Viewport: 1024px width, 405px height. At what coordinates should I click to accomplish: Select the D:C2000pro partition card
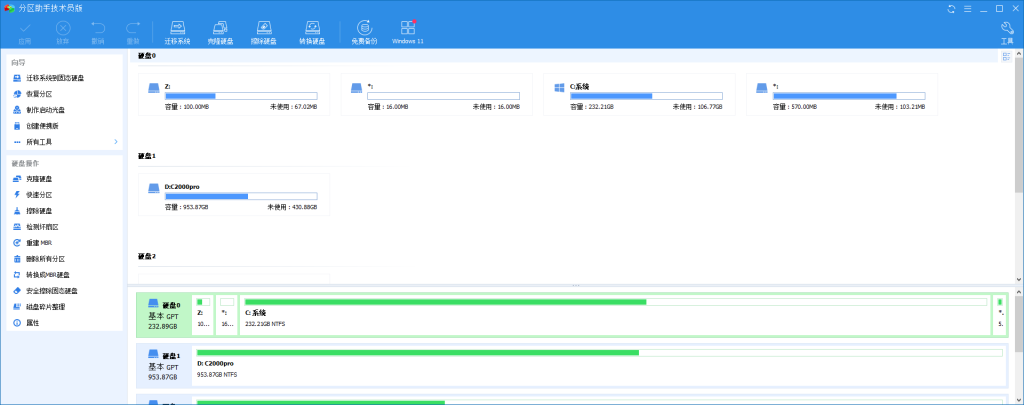234,196
